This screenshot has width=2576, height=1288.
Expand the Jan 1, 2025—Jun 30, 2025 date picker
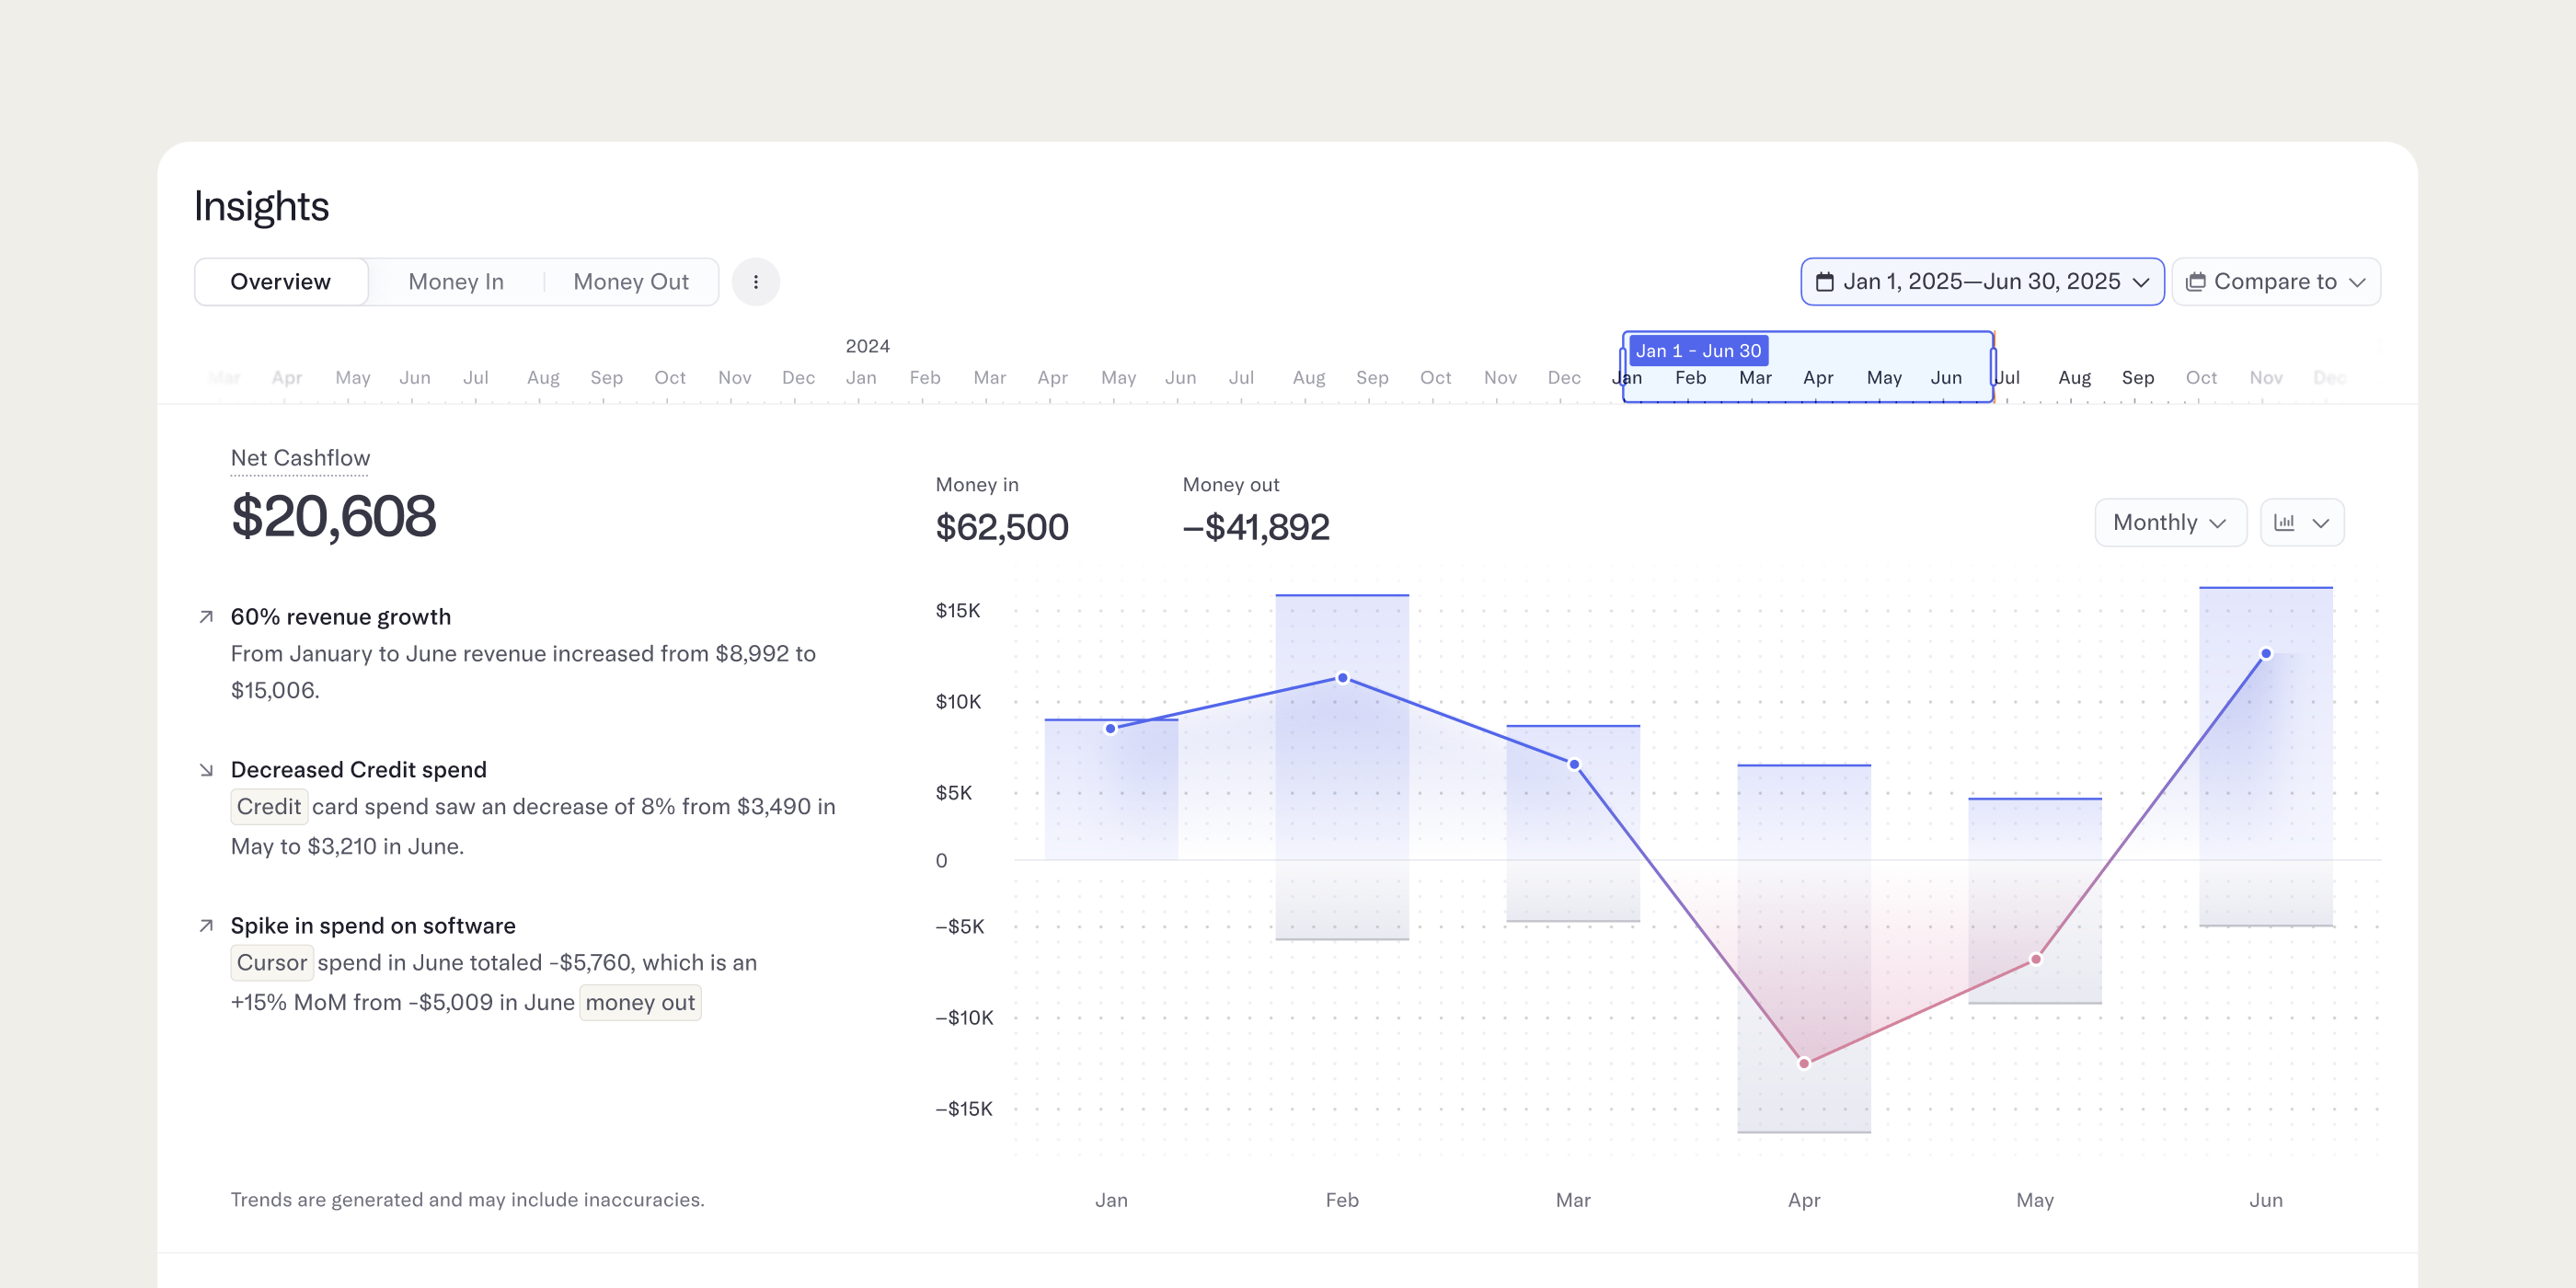(1981, 281)
